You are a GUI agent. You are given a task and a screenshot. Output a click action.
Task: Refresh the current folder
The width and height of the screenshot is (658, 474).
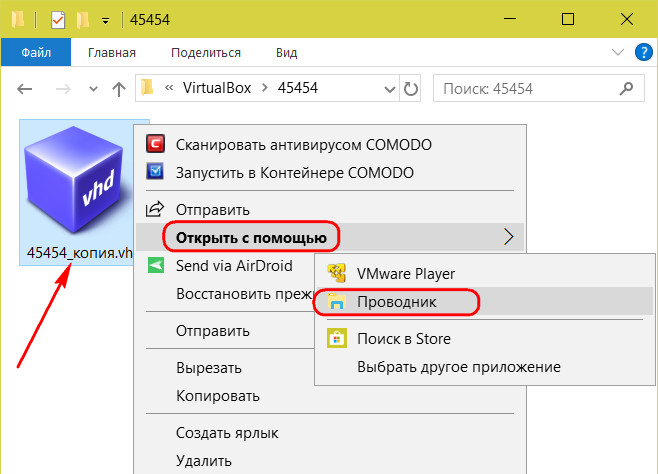pos(410,89)
